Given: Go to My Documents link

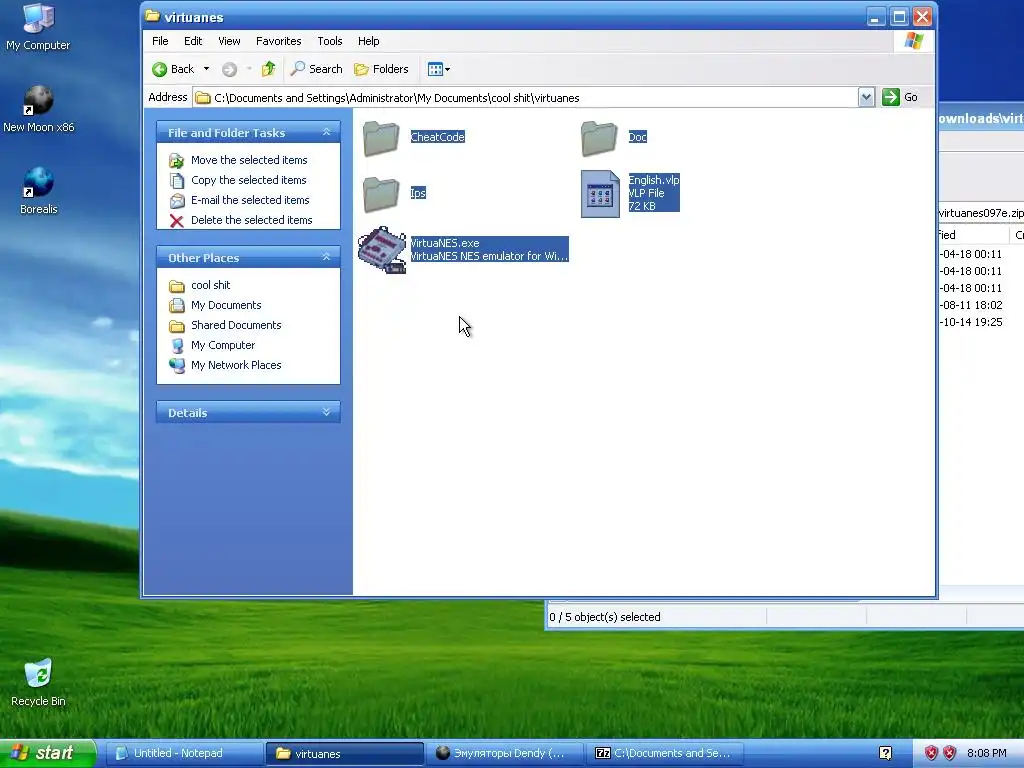Looking at the screenshot, I should tap(226, 305).
